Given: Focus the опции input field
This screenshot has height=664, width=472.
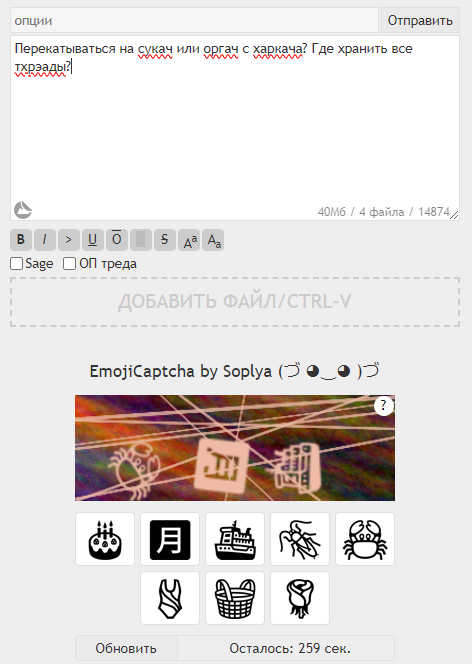Looking at the screenshot, I should click(x=194, y=20).
